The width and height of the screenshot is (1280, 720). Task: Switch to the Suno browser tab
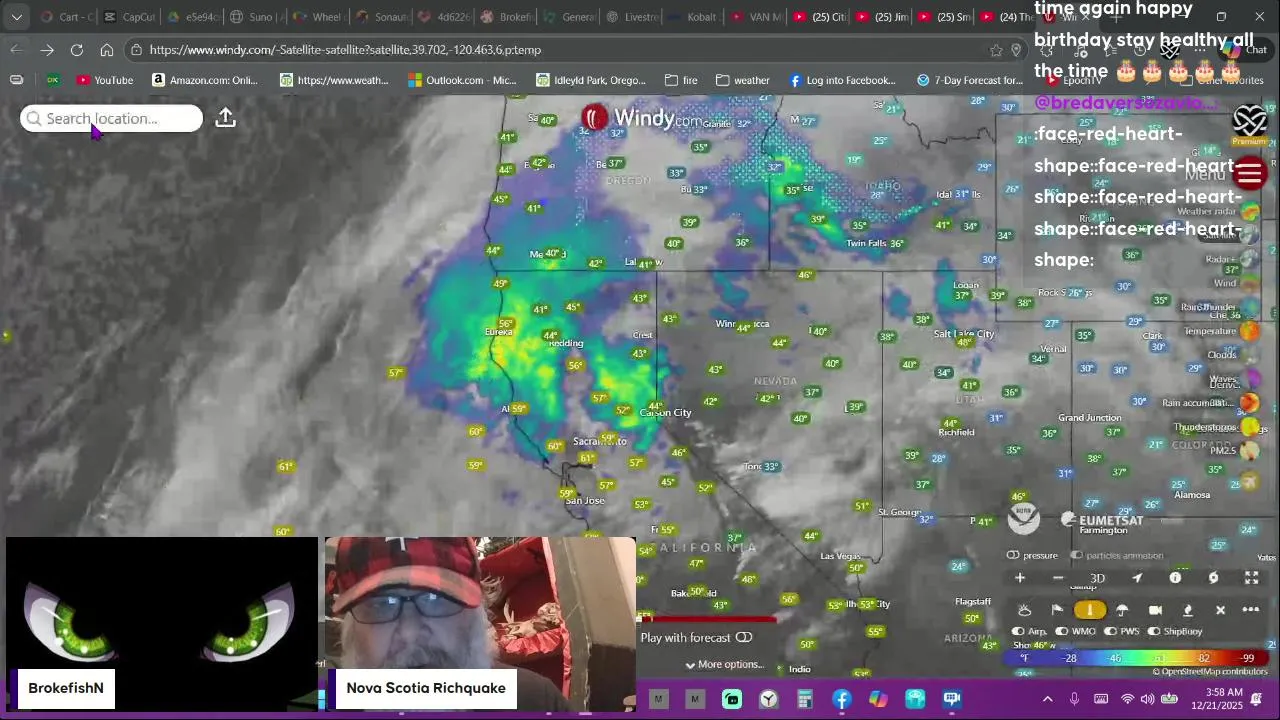[255, 17]
